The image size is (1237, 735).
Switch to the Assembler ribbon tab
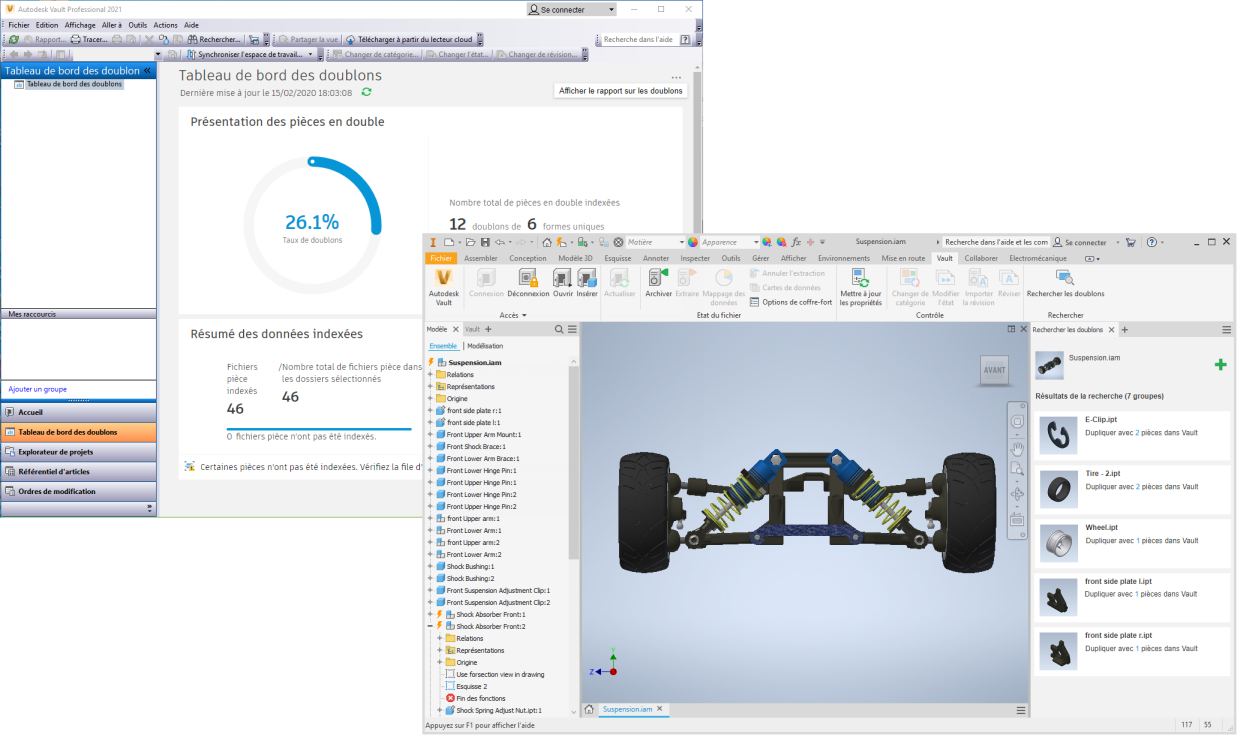[481, 258]
